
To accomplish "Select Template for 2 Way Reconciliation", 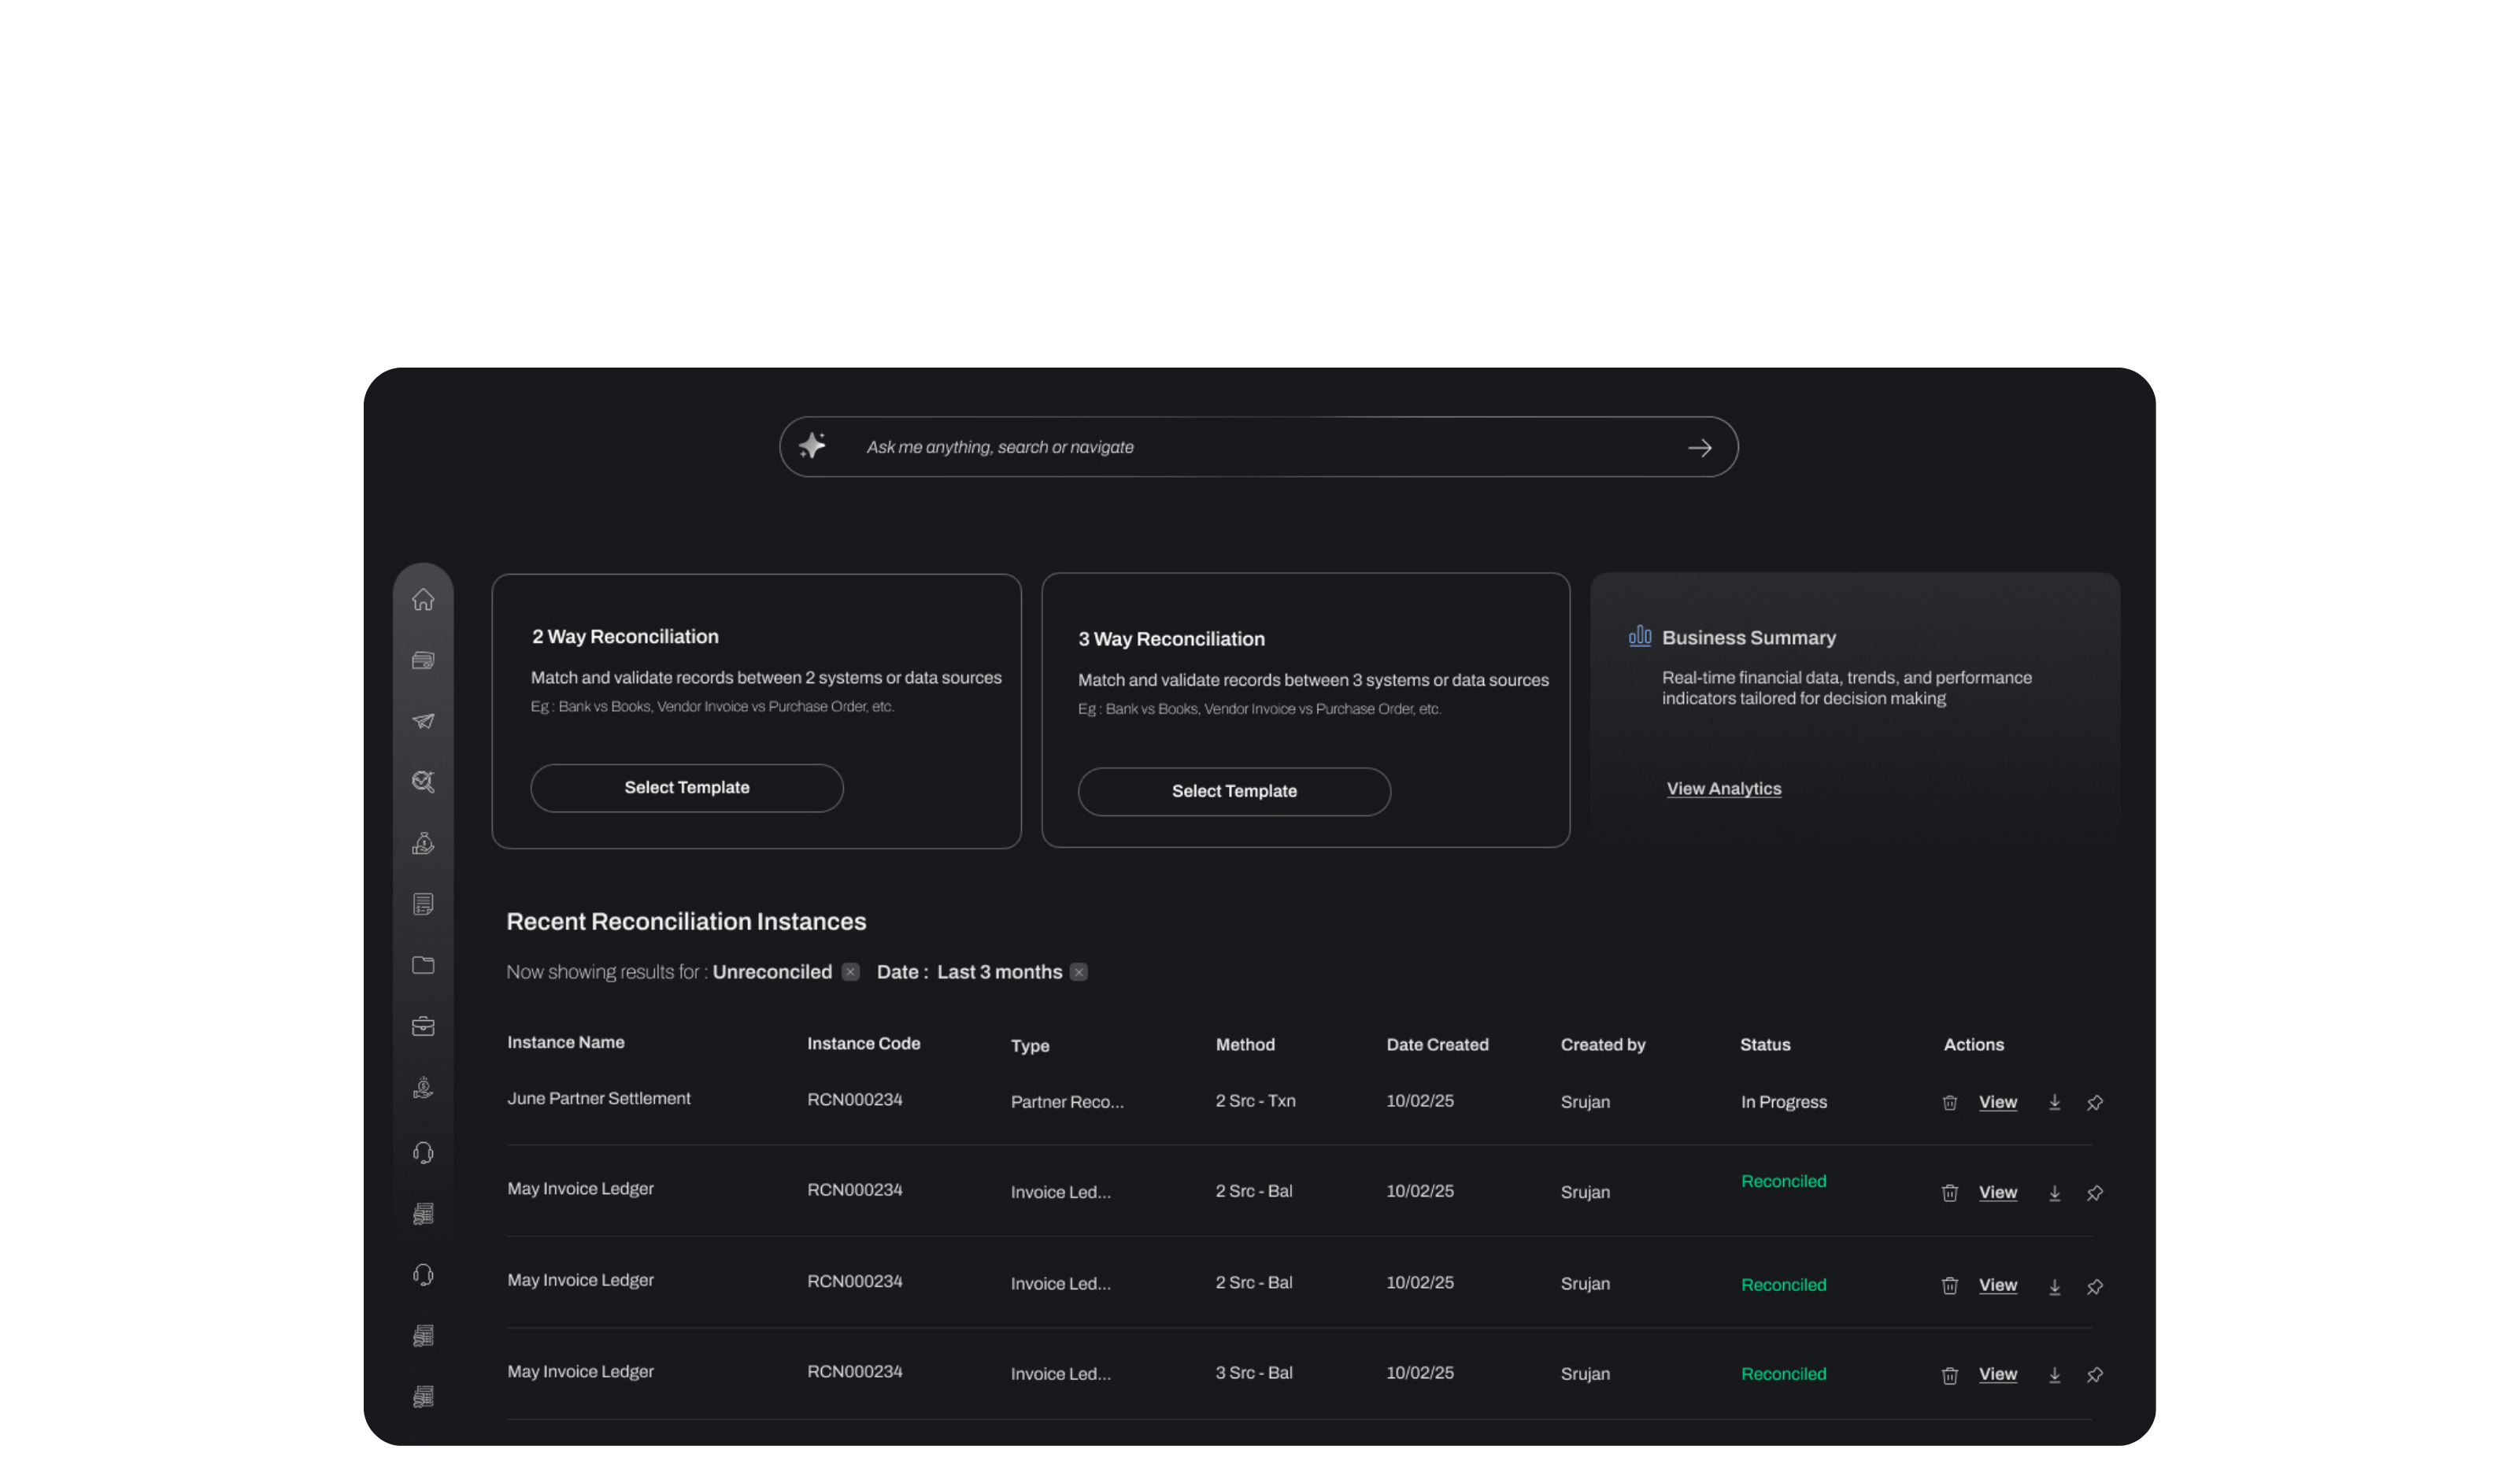I will (x=686, y=788).
